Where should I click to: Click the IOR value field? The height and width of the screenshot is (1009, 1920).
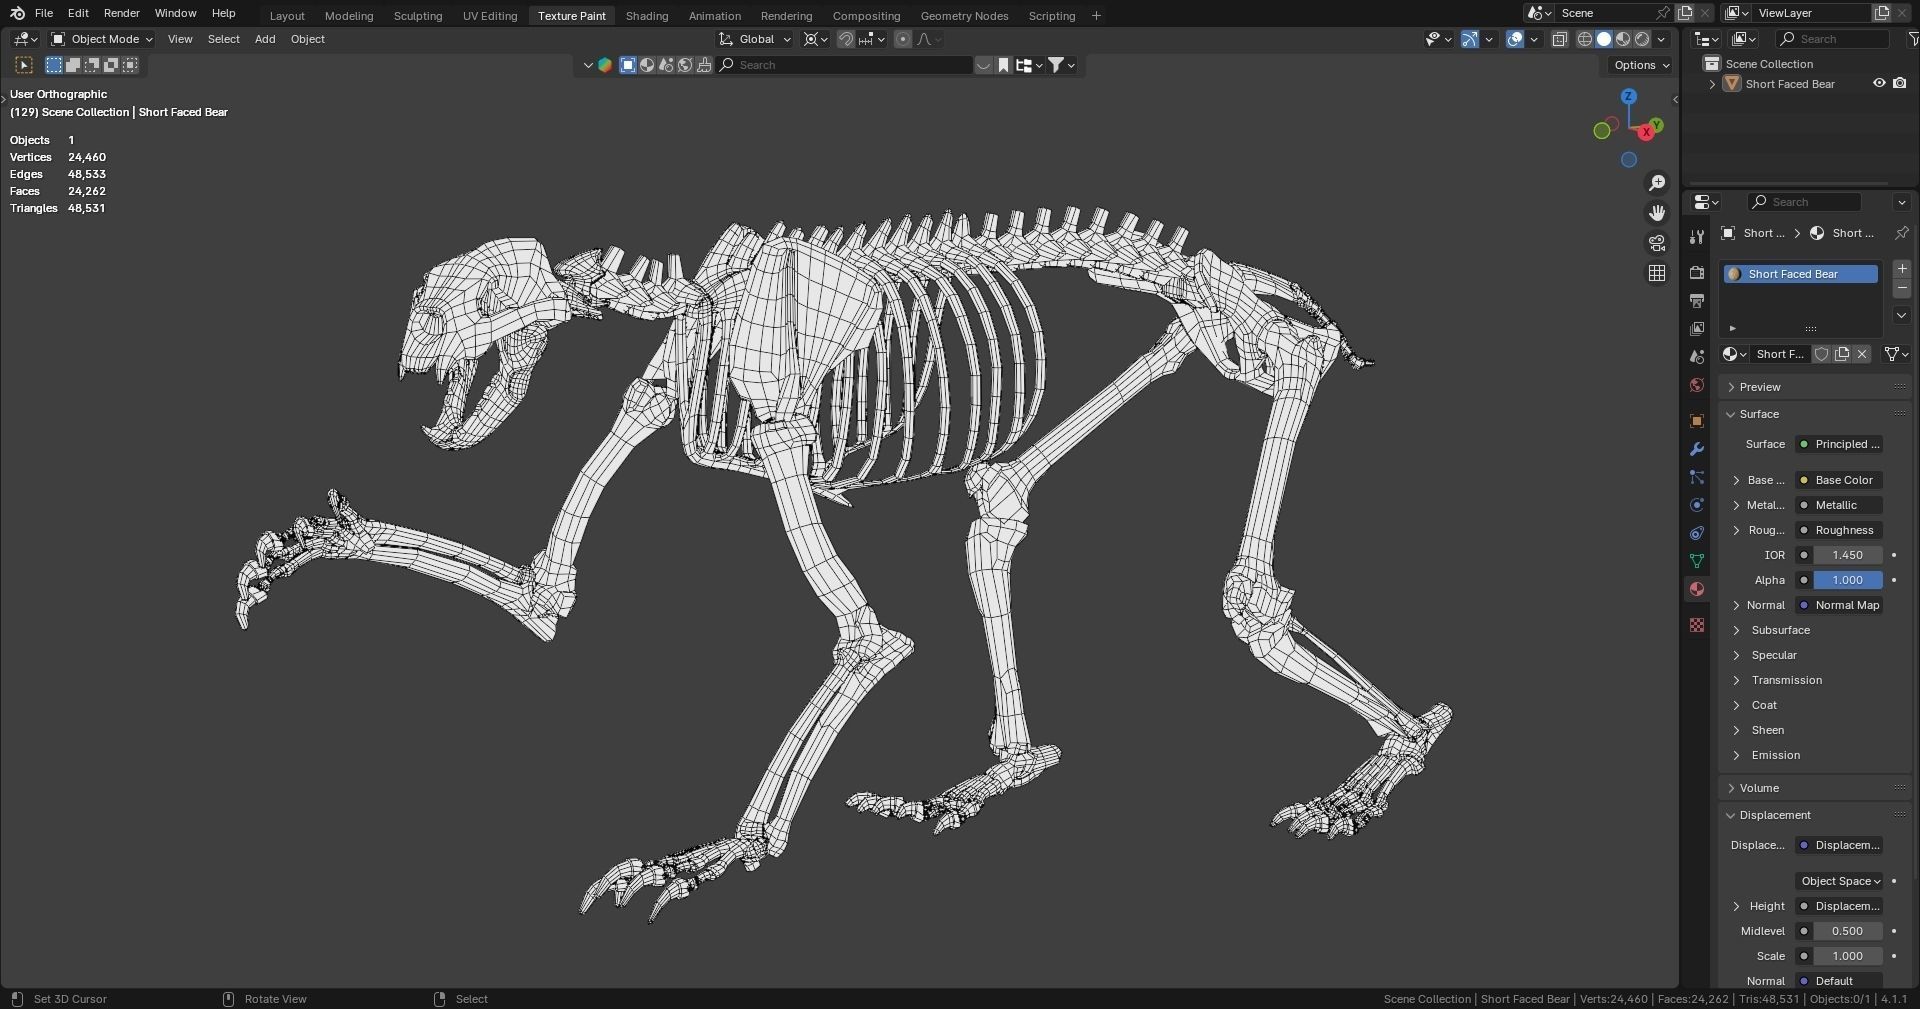[x=1847, y=555]
